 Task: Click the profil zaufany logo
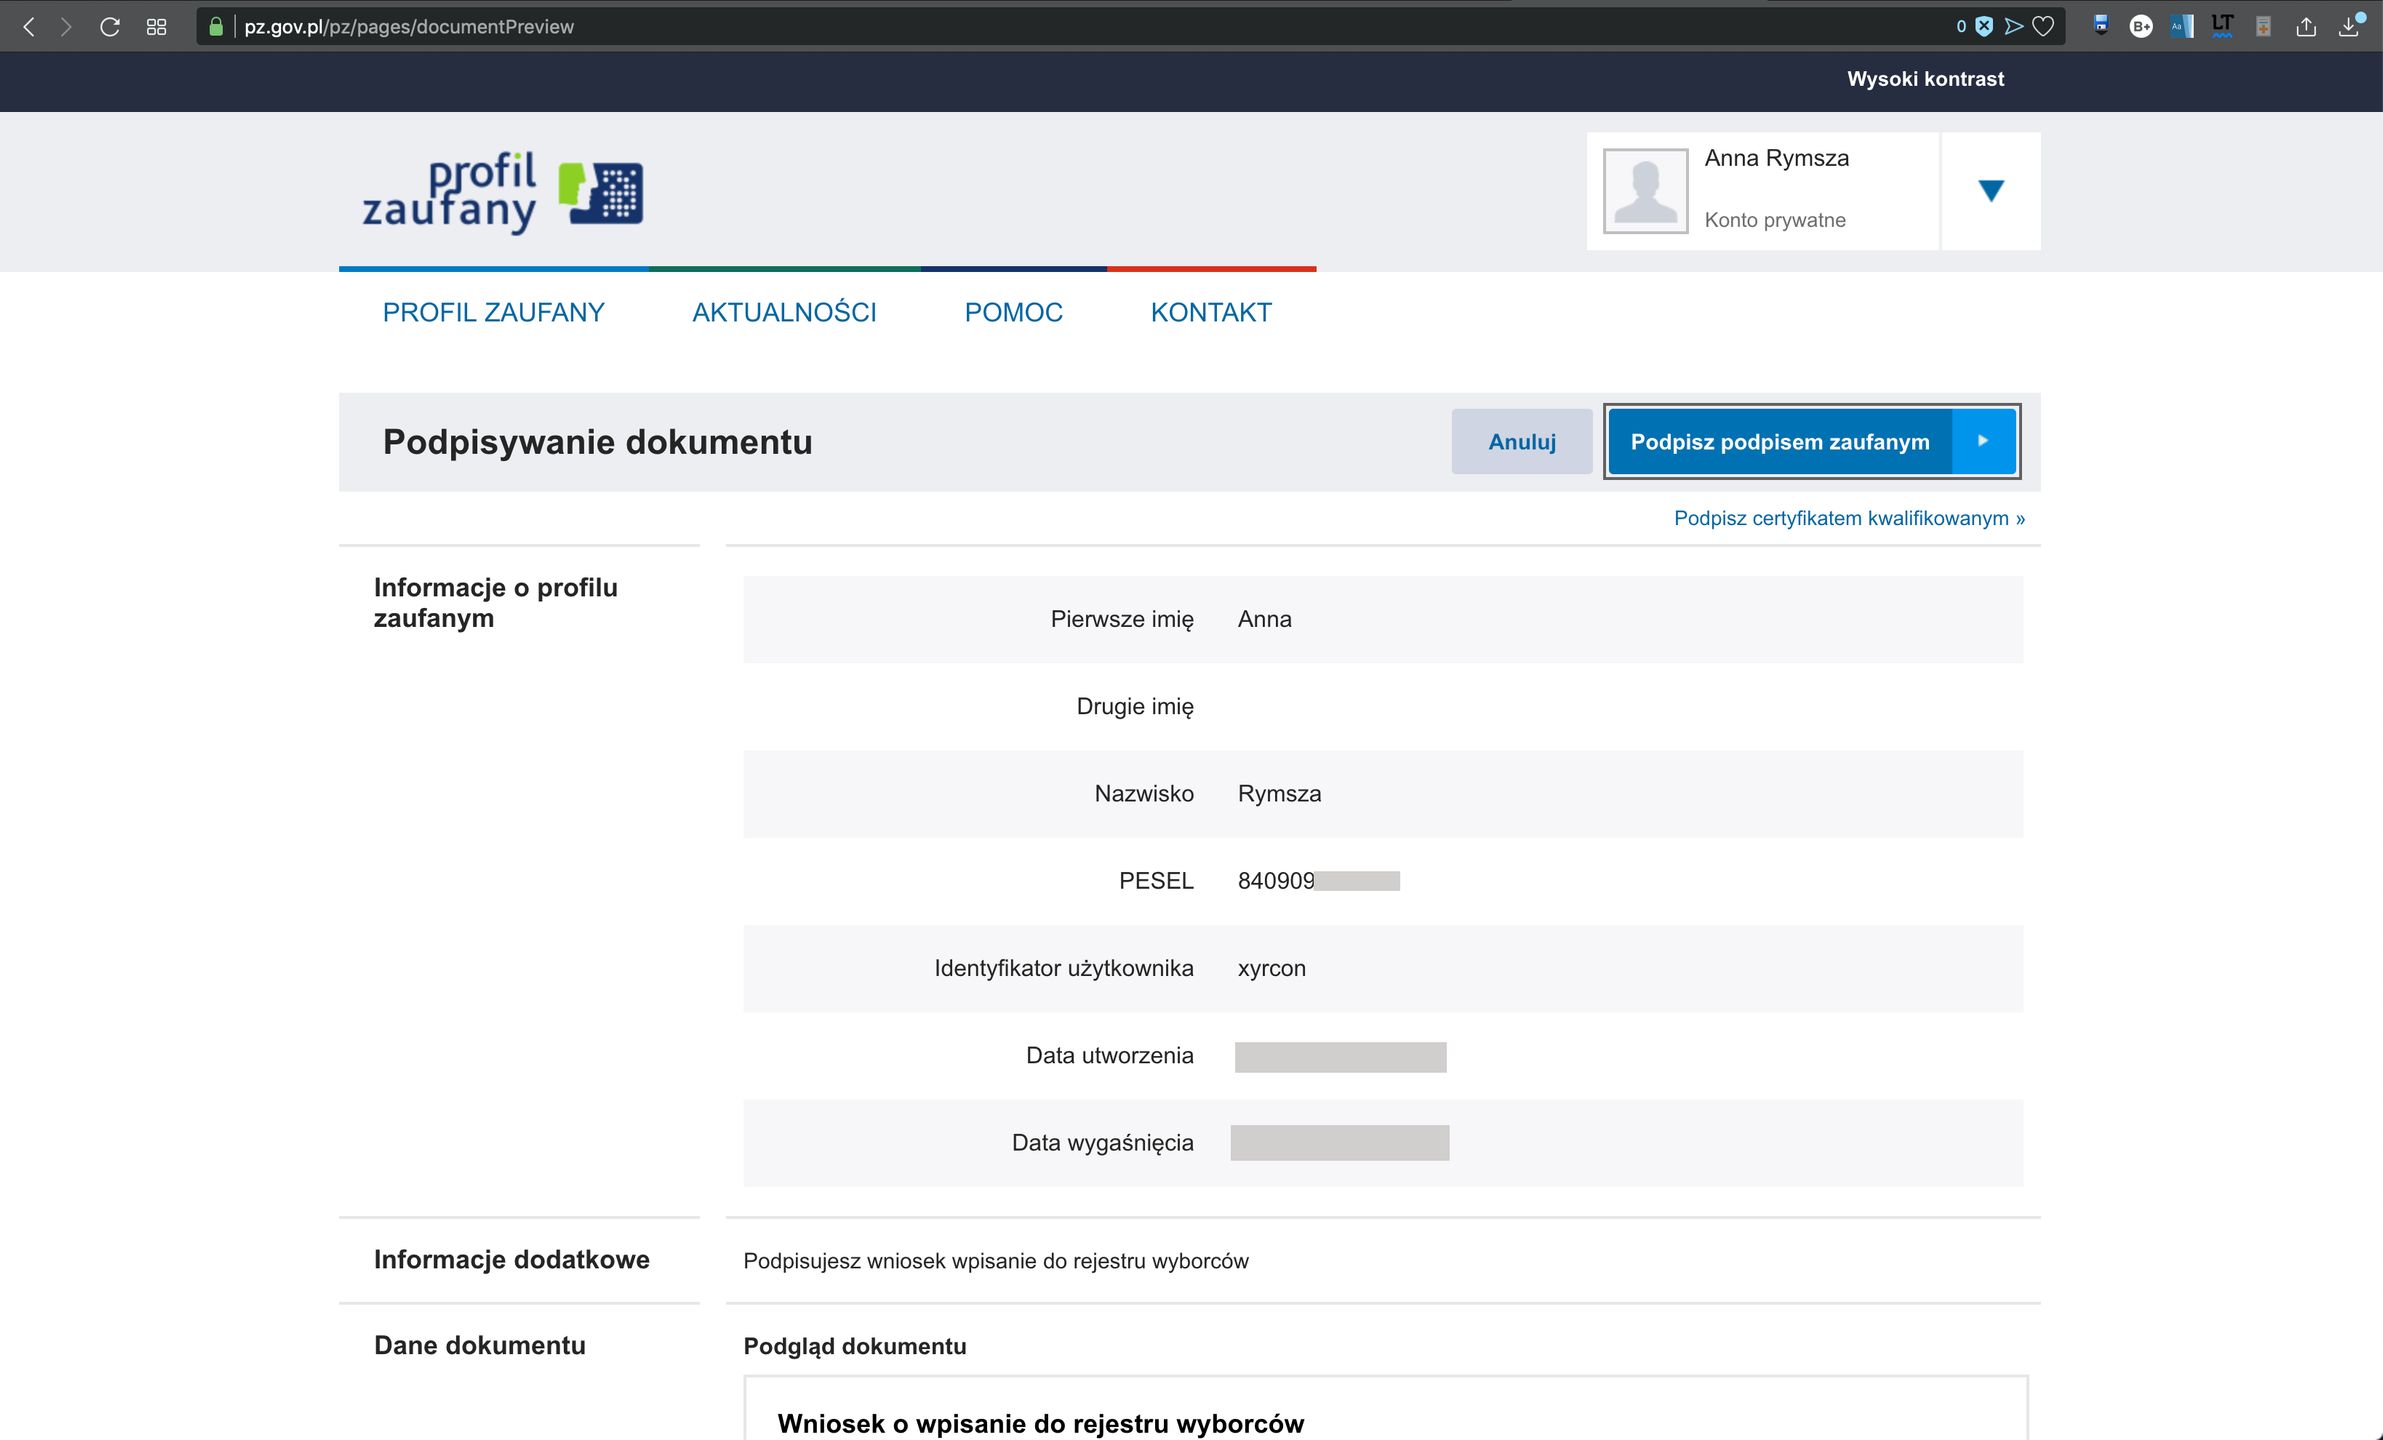coord(502,192)
